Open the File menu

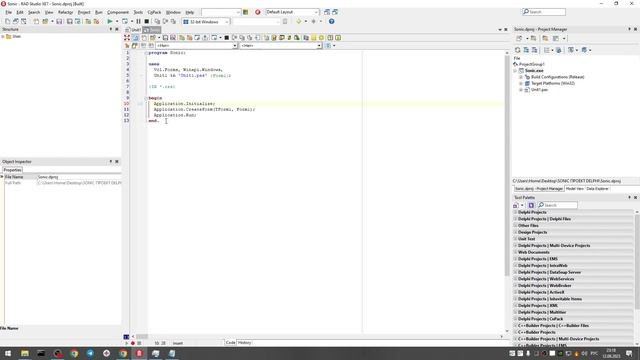[9, 12]
